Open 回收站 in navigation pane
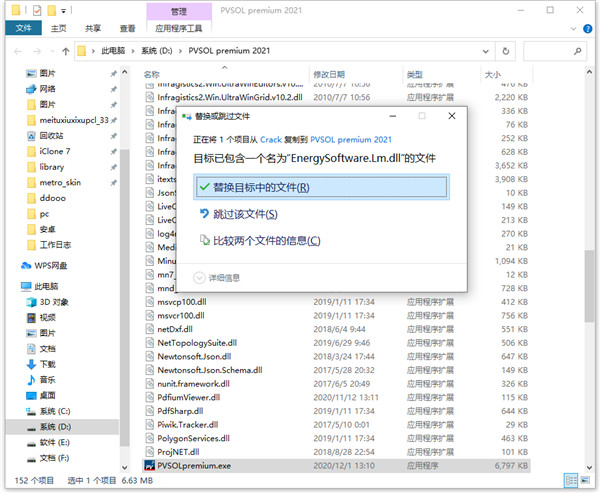The width and height of the screenshot is (600, 493). pyautogui.click(x=51, y=135)
